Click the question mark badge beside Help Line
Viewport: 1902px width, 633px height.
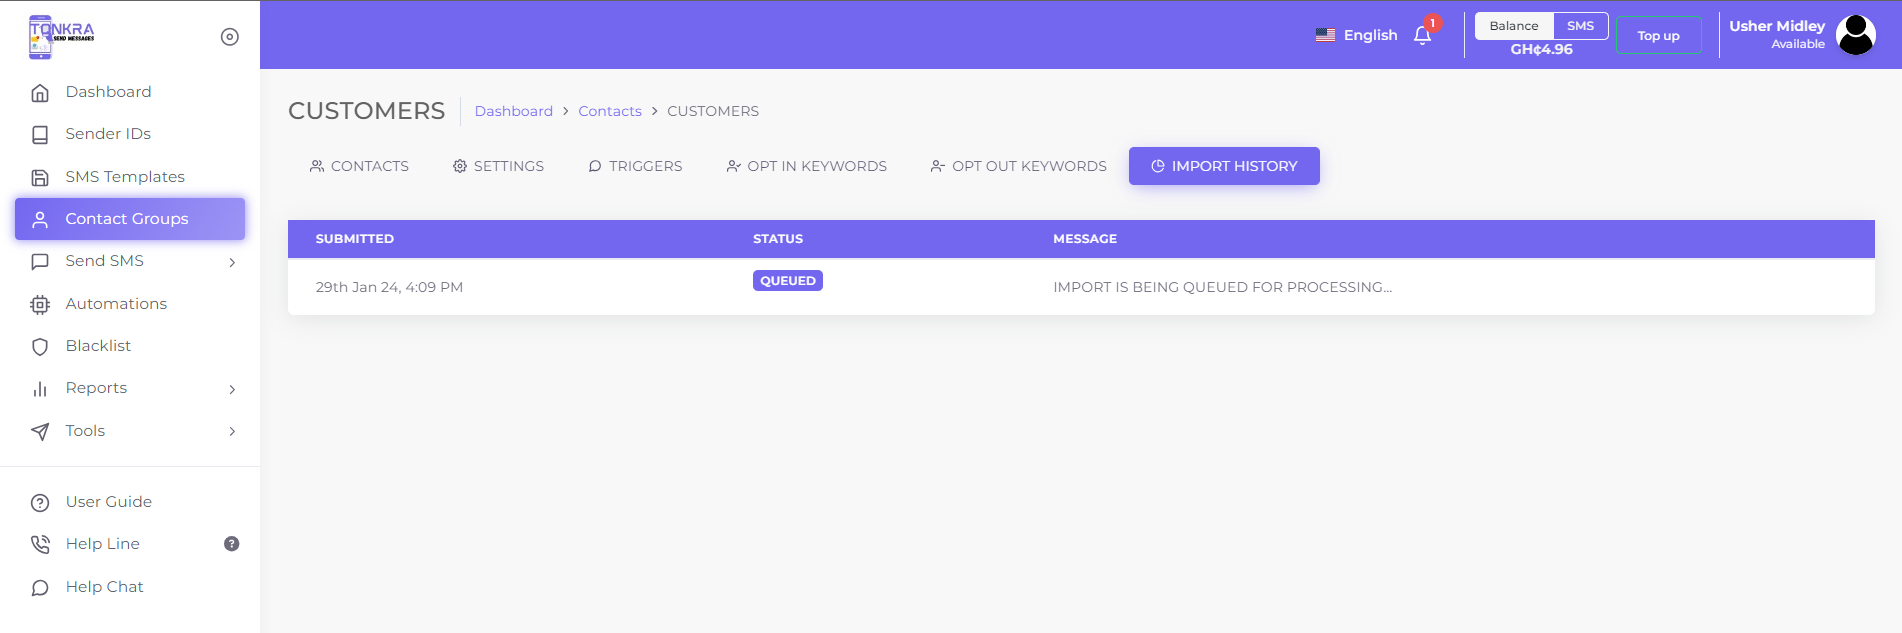point(231,544)
